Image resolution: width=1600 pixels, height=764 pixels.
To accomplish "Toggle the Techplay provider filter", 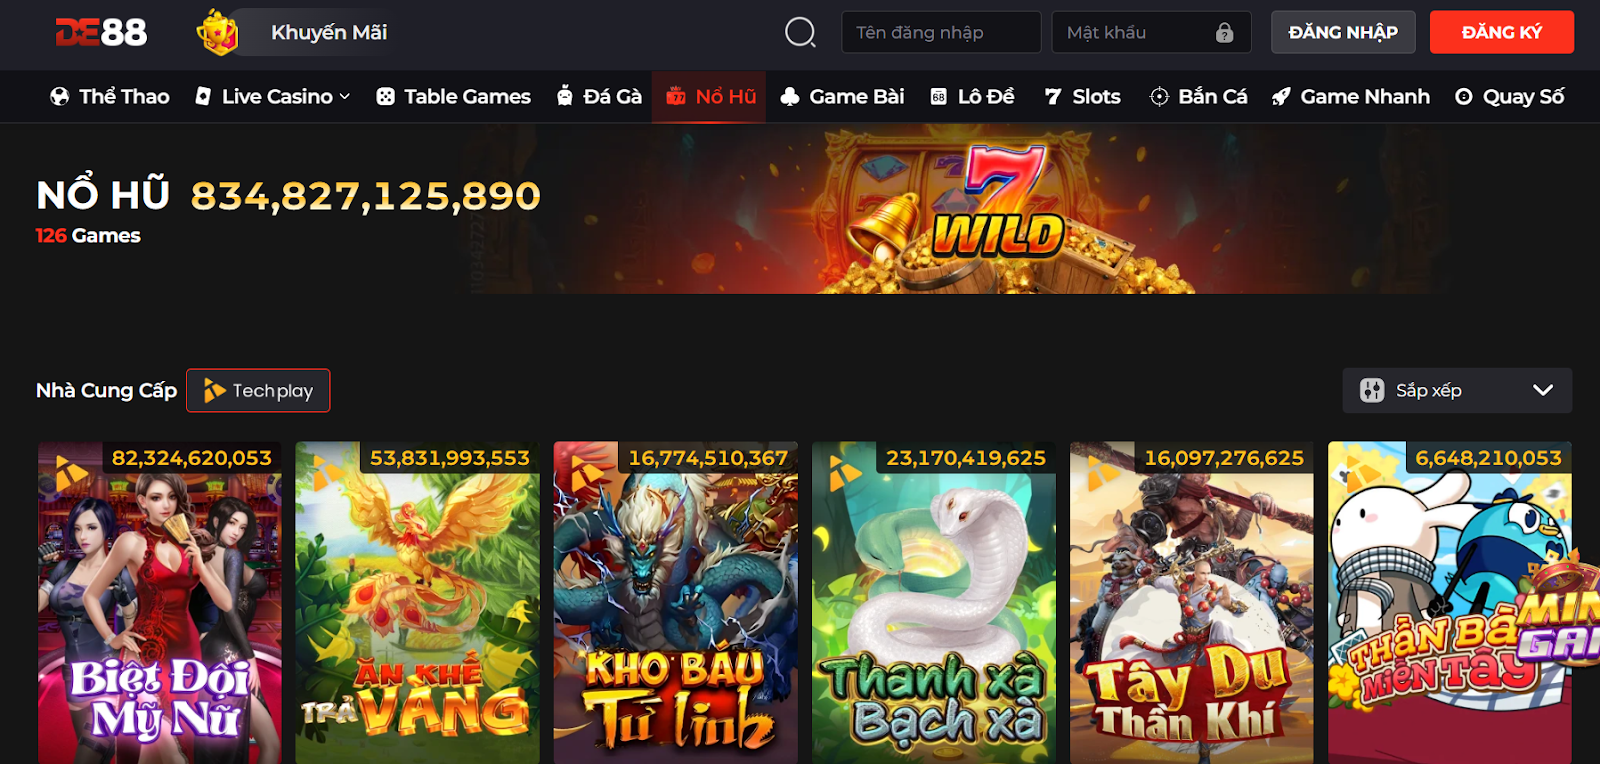I will click(258, 390).
